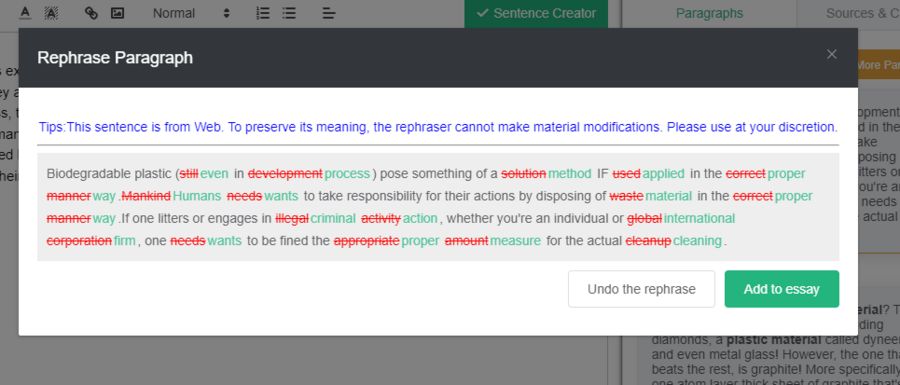Click the suggested word 'firm'
Screen dimensions: 900x385
pos(125,241)
